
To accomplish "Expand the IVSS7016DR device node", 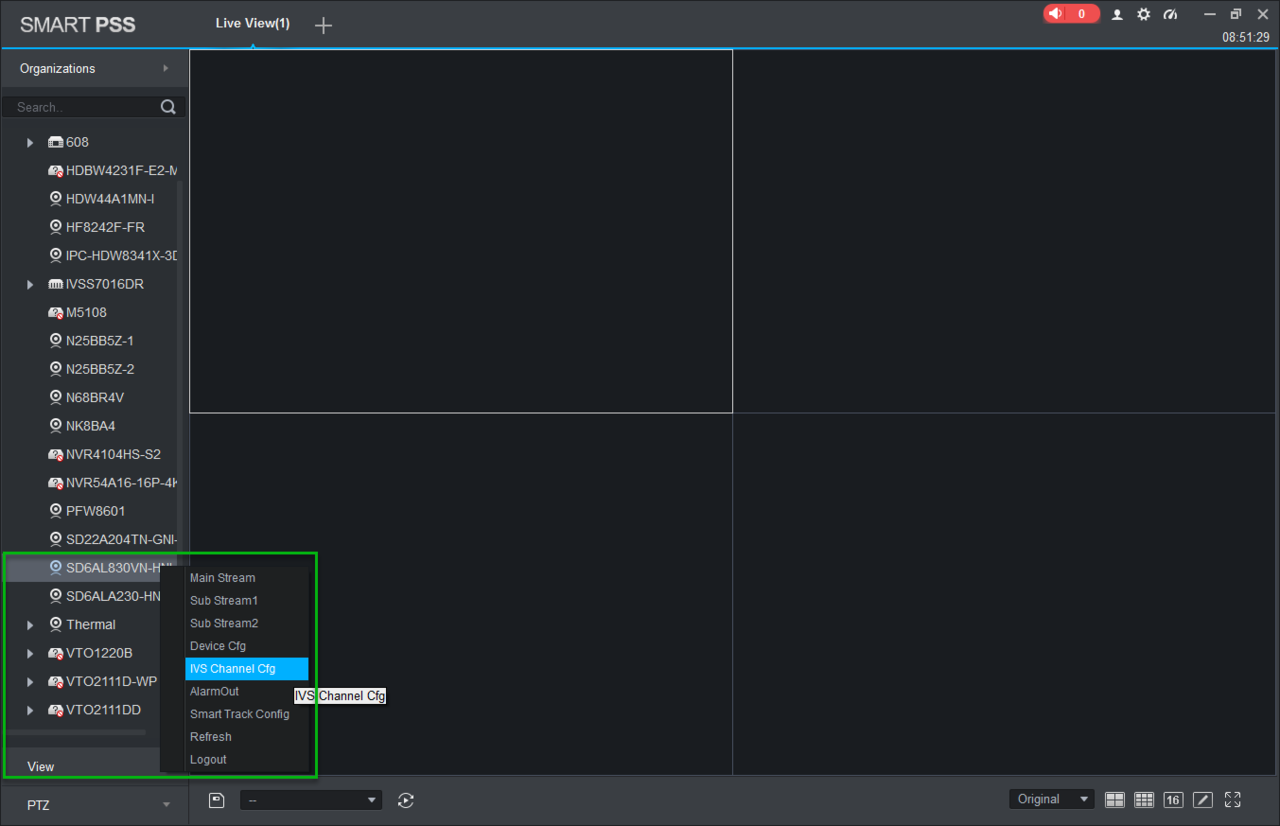I will click(x=30, y=285).
